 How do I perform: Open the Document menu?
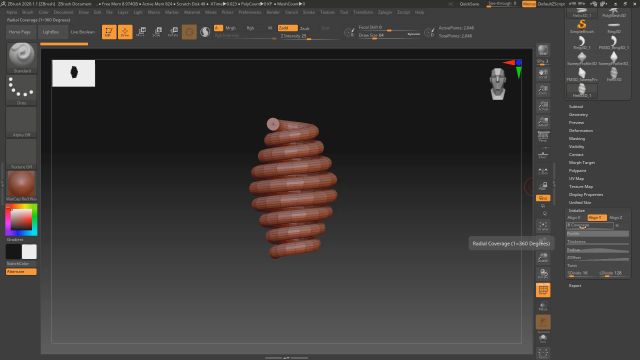tap(63, 12)
